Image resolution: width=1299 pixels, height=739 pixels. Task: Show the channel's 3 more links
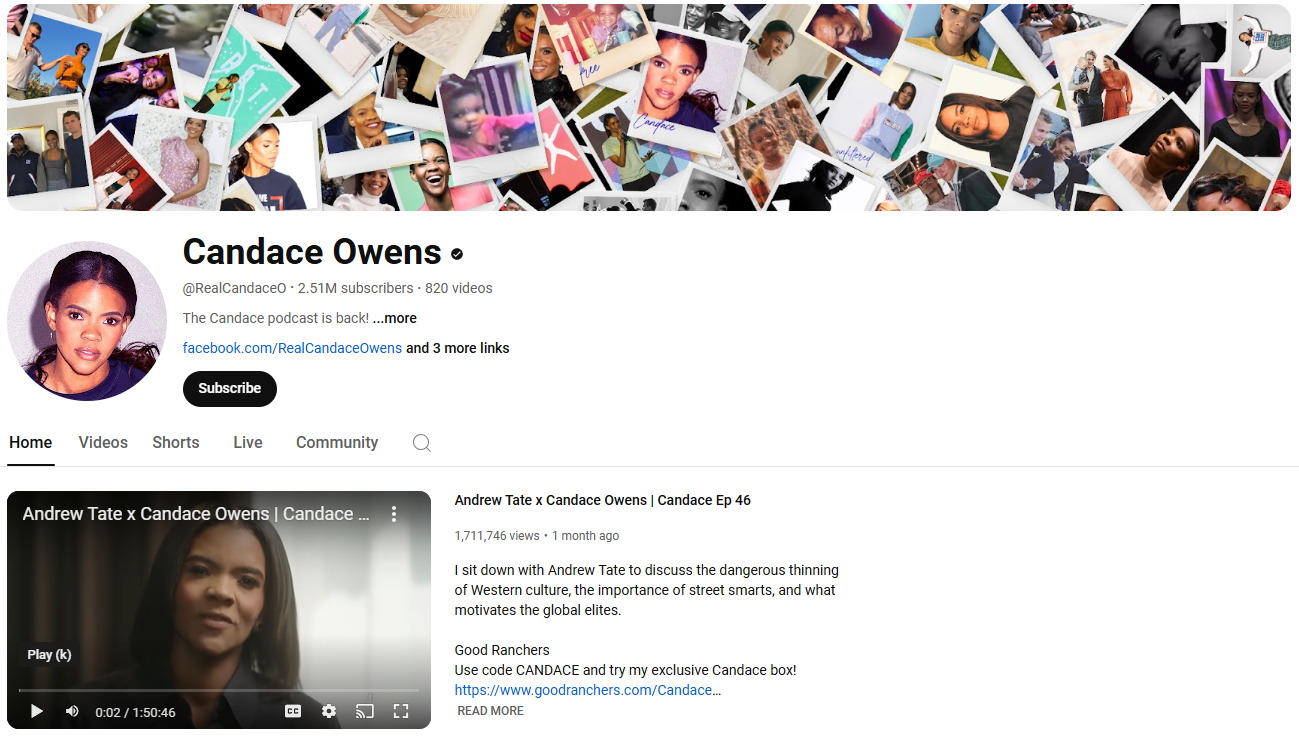[x=457, y=348]
